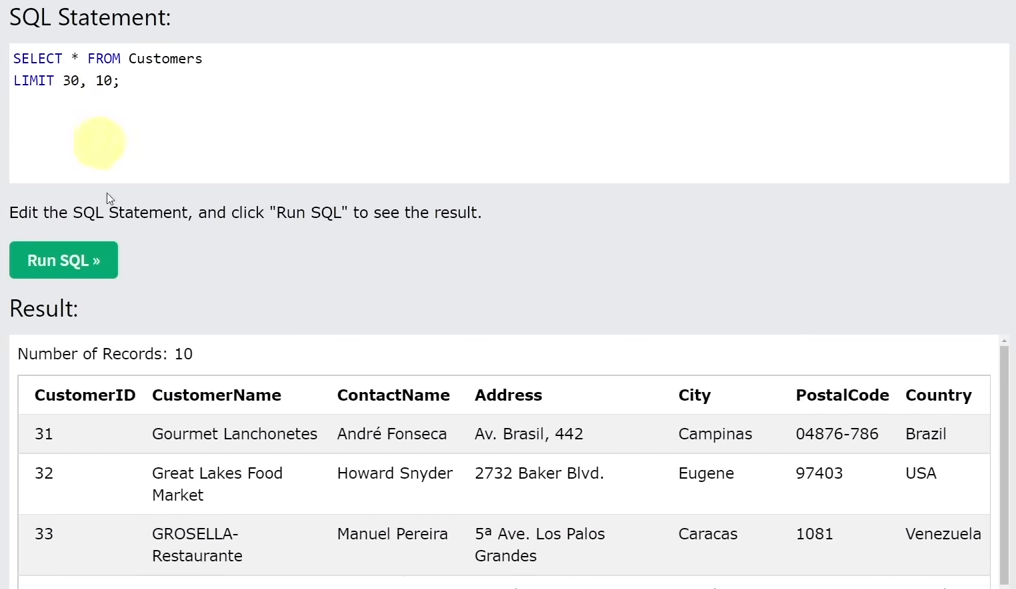Select the Gourmet Lanchonetes row cell
Image resolution: width=1016 pixels, height=589 pixels.
(x=235, y=434)
